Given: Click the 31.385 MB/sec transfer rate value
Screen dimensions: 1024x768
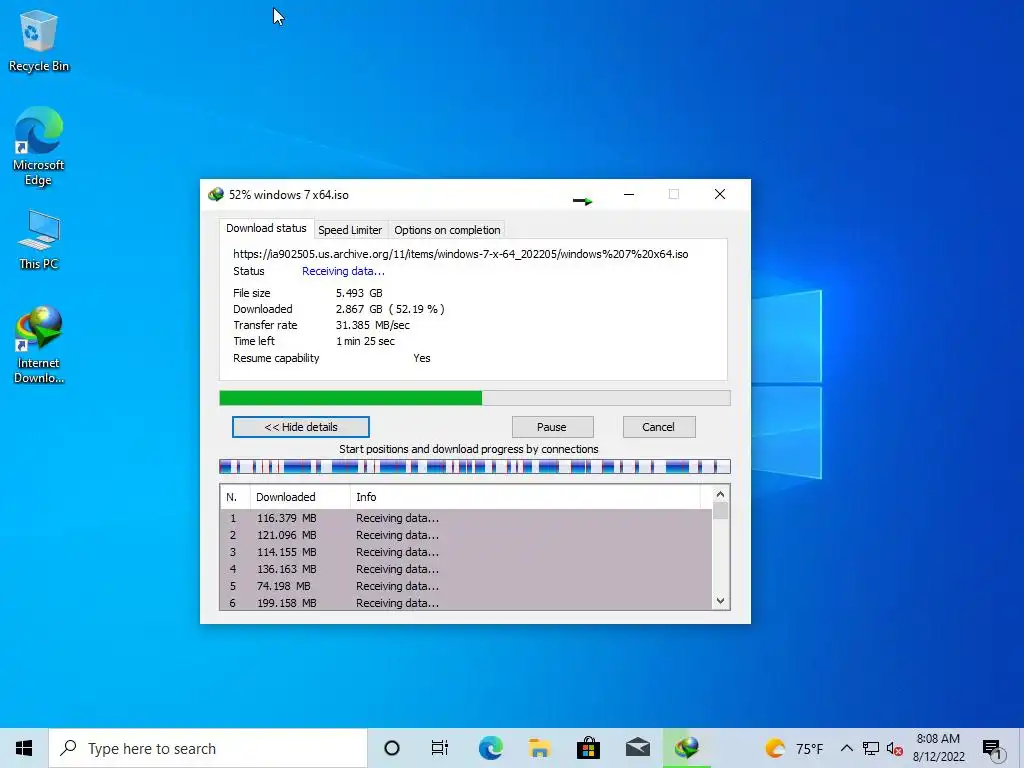Looking at the screenshot, I should (x=373, y=325).
